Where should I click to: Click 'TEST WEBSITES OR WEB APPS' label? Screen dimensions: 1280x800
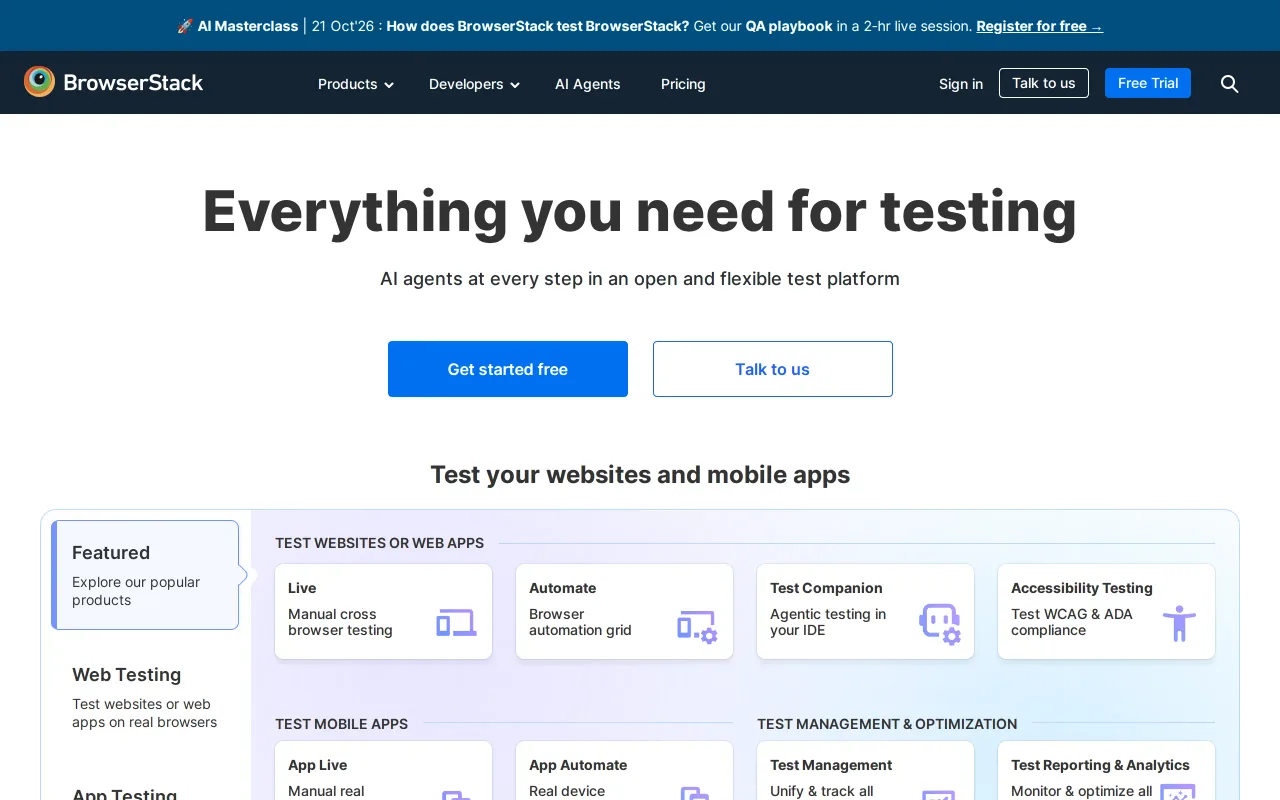point(379,543)
